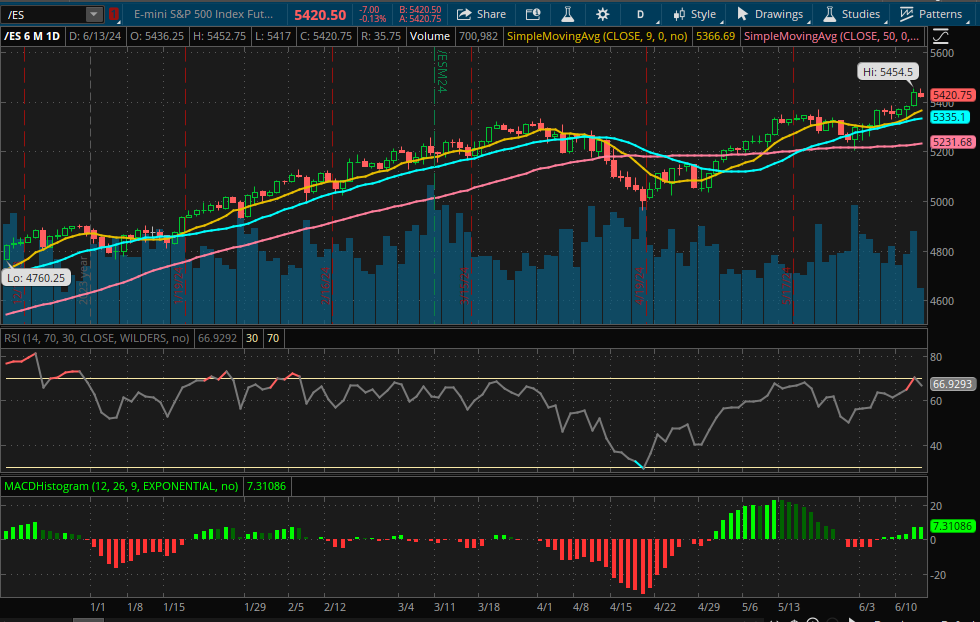980x622 pixels.
Task: Click the alert note icon beside Share
Action: click(x=533, y=14)
